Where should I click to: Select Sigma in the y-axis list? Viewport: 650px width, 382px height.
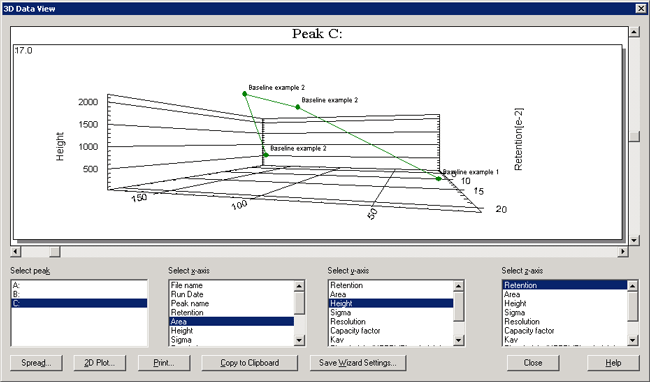(x=390, y=312)
